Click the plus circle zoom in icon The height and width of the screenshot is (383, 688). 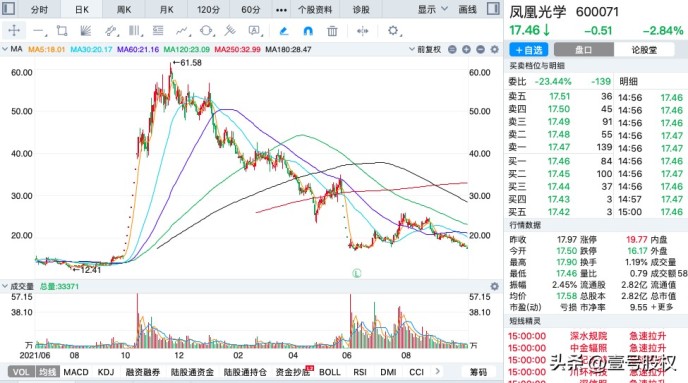[466, 50]
